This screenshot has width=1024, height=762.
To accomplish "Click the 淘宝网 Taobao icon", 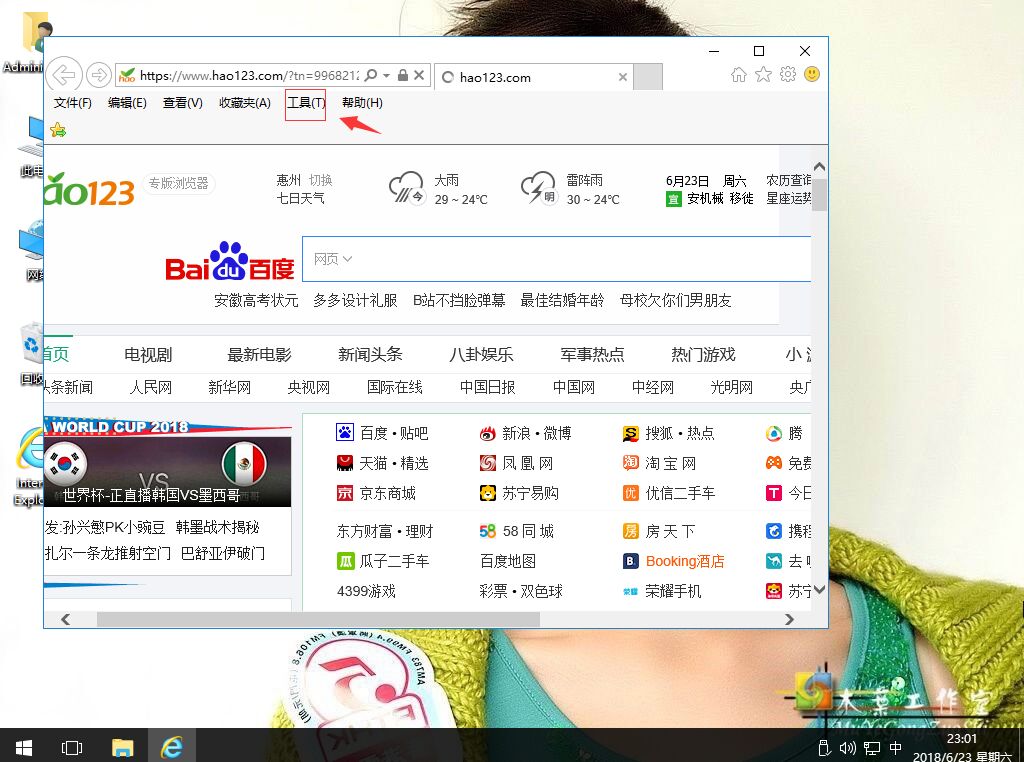I will point(631,463).
